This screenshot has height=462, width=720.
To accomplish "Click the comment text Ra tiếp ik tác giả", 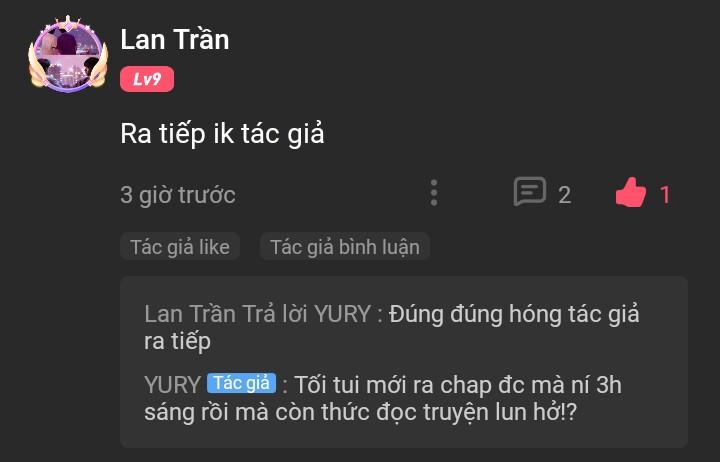I will click(222, 134).
